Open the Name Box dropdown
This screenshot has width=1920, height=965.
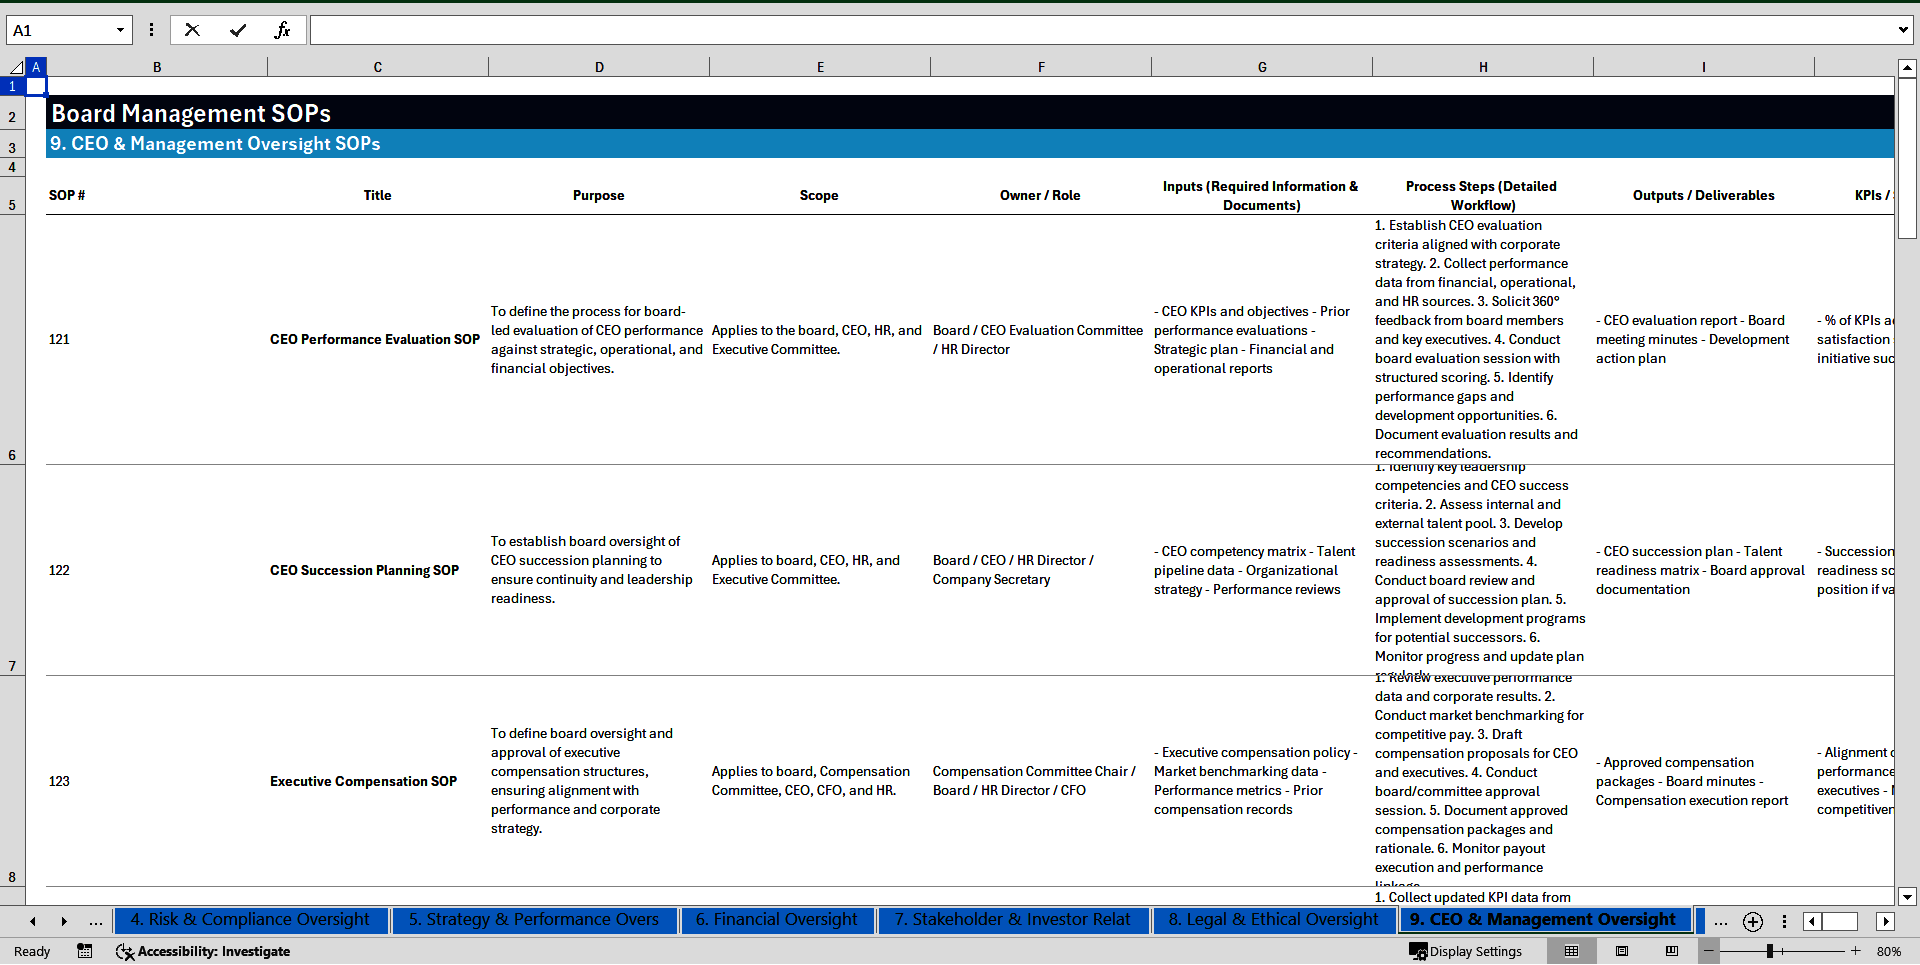click(x=120, y=30)
